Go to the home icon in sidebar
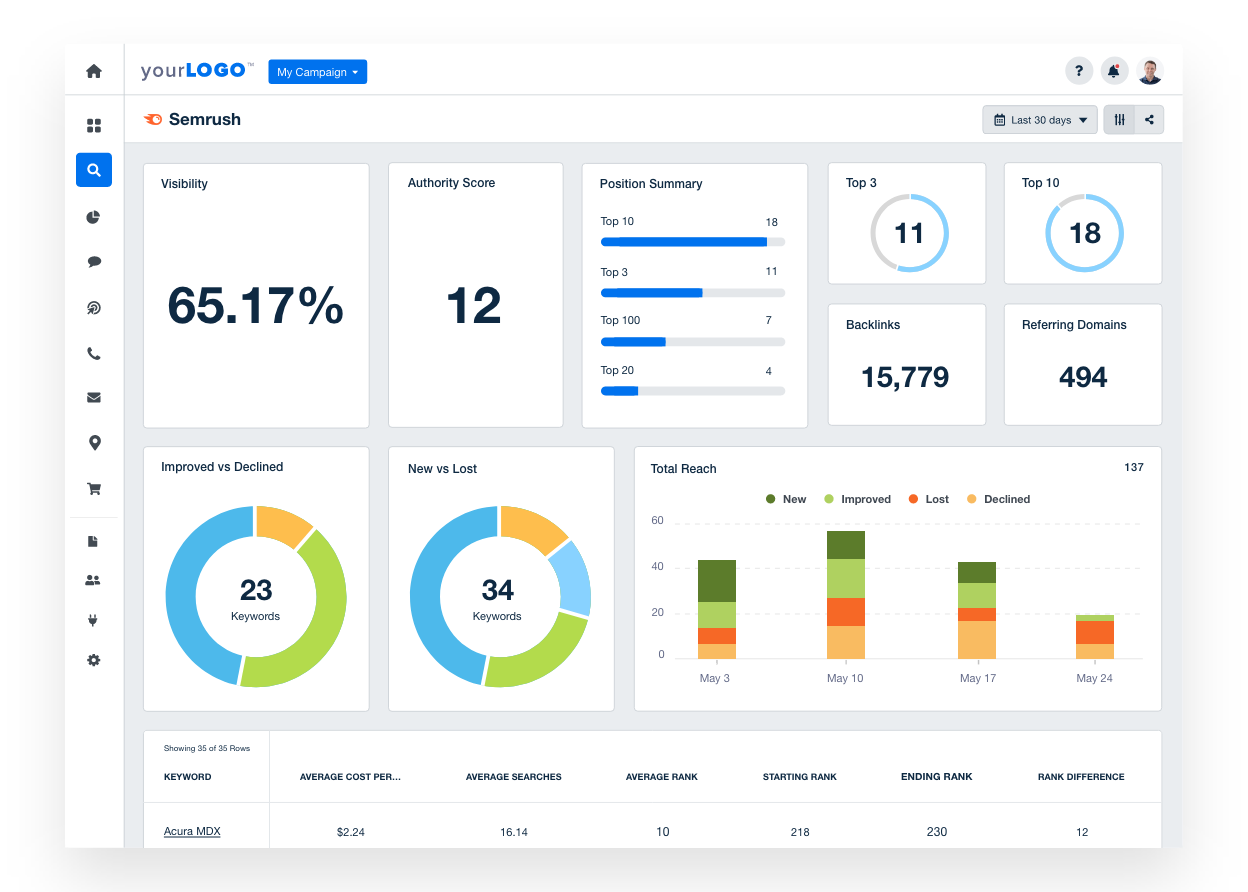The height and width of the screenshot is (892, 1248). coord(94,71)
